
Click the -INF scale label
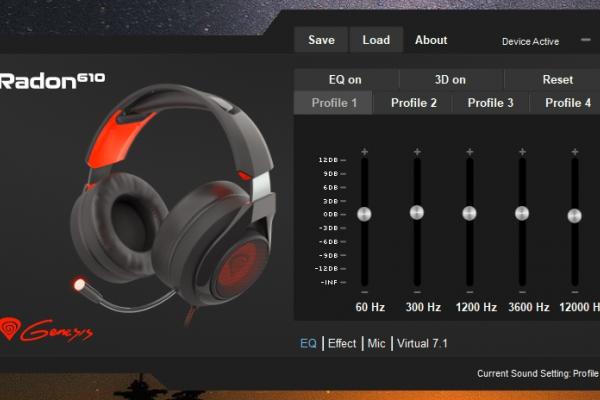pos(329,282)
